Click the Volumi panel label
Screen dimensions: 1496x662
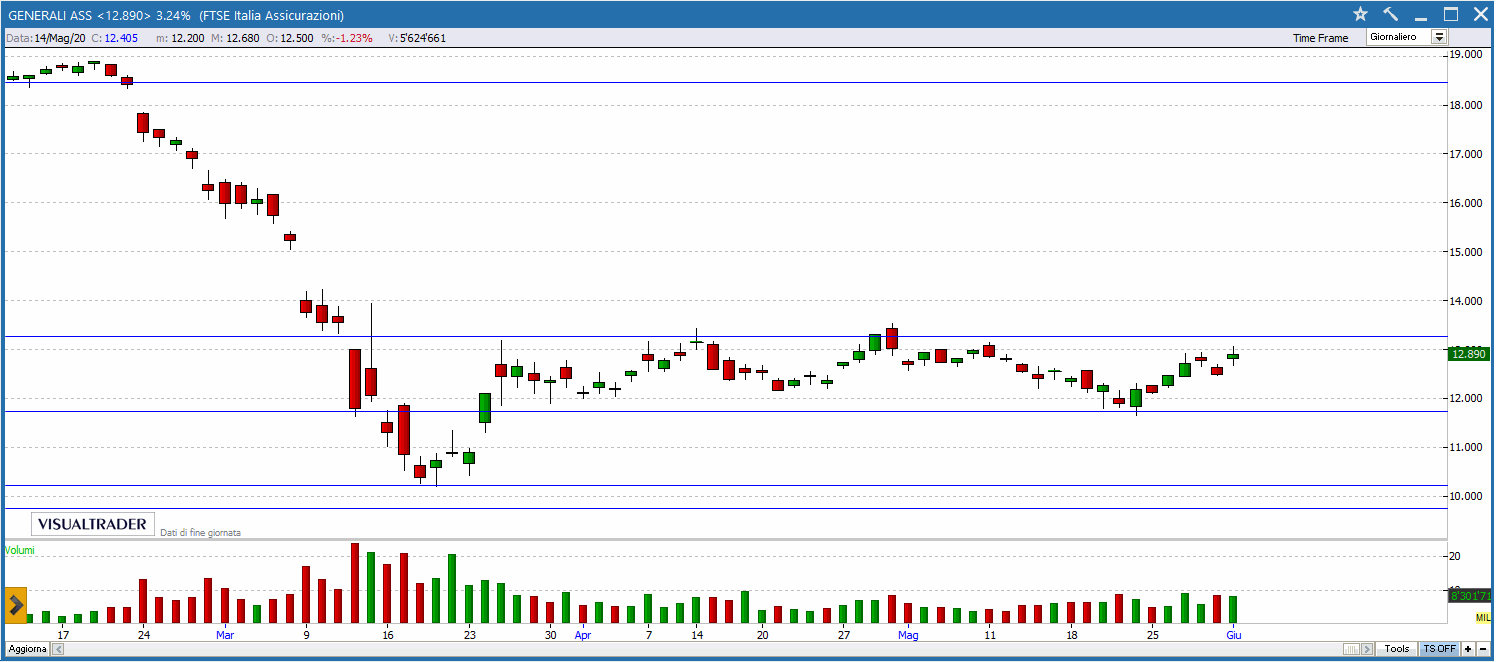(20, 550)
